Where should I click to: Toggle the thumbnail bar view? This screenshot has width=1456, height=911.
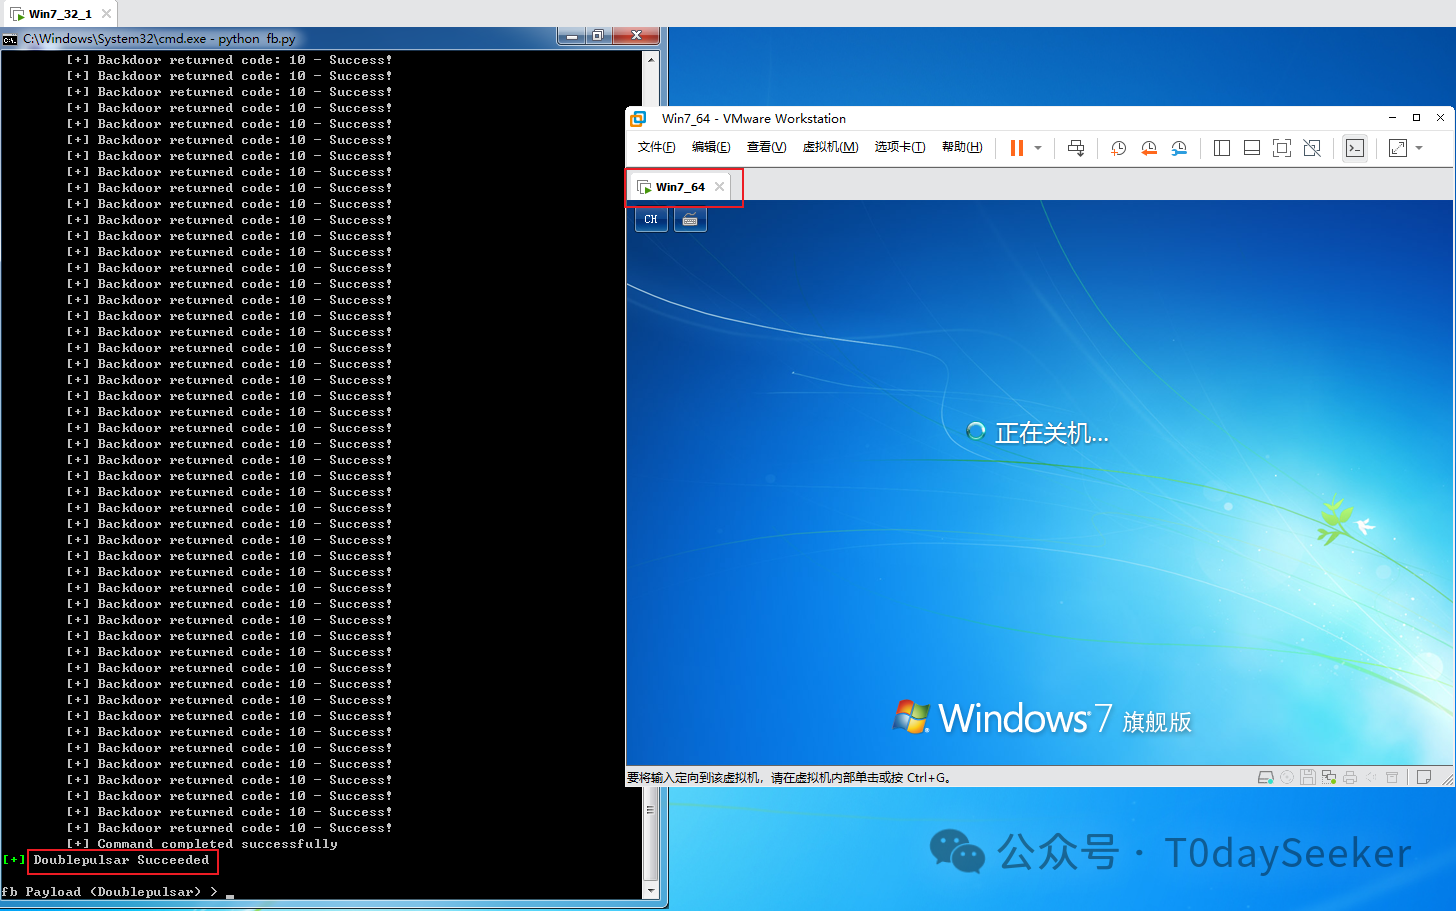(1252, 148)
